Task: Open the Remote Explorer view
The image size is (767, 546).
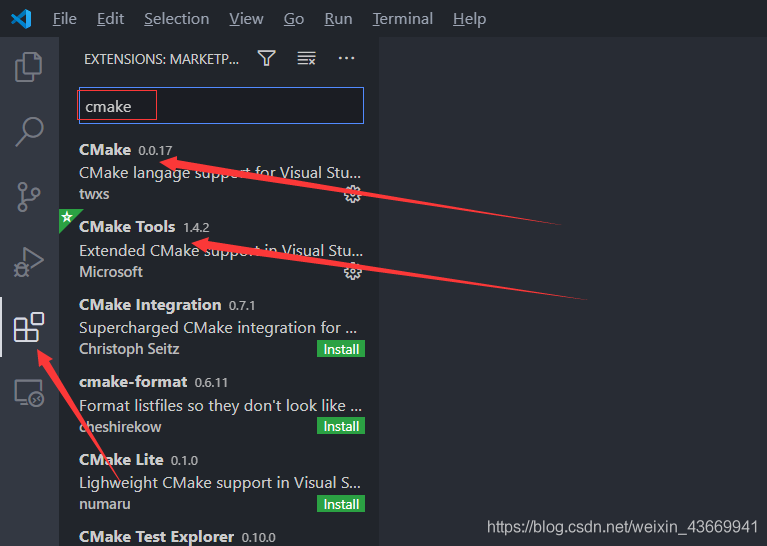Action: (x=29, y=393)
